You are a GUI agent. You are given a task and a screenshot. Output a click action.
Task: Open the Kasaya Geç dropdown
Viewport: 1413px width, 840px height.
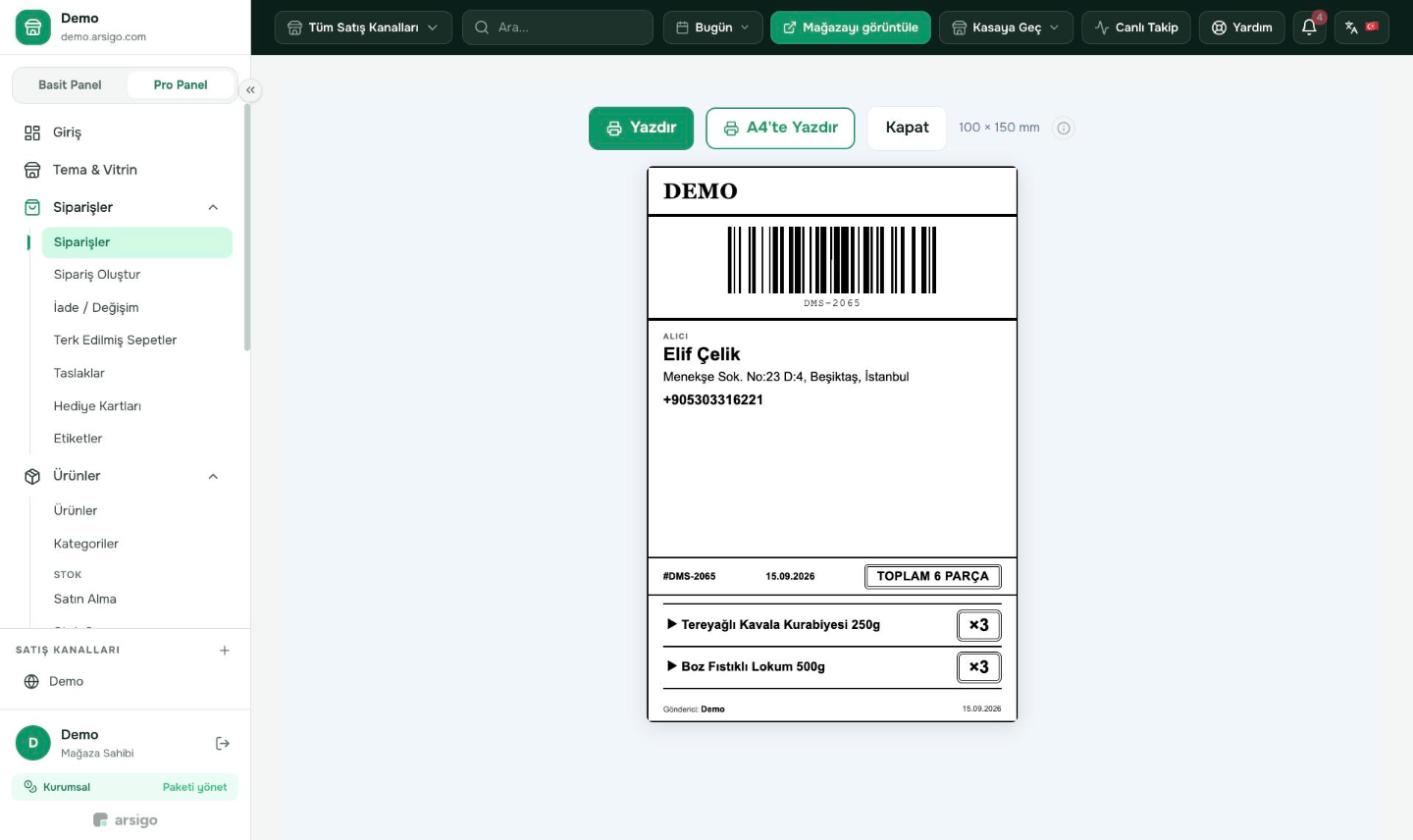[1006, 27]
